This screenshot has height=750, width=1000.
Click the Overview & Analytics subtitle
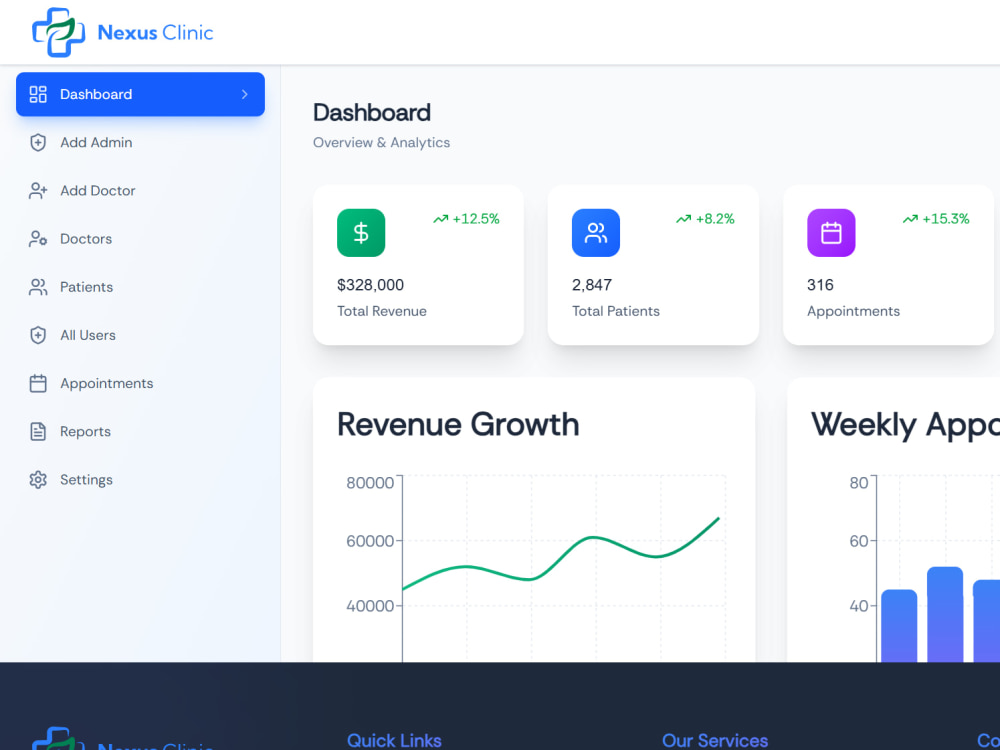[381, 143]
